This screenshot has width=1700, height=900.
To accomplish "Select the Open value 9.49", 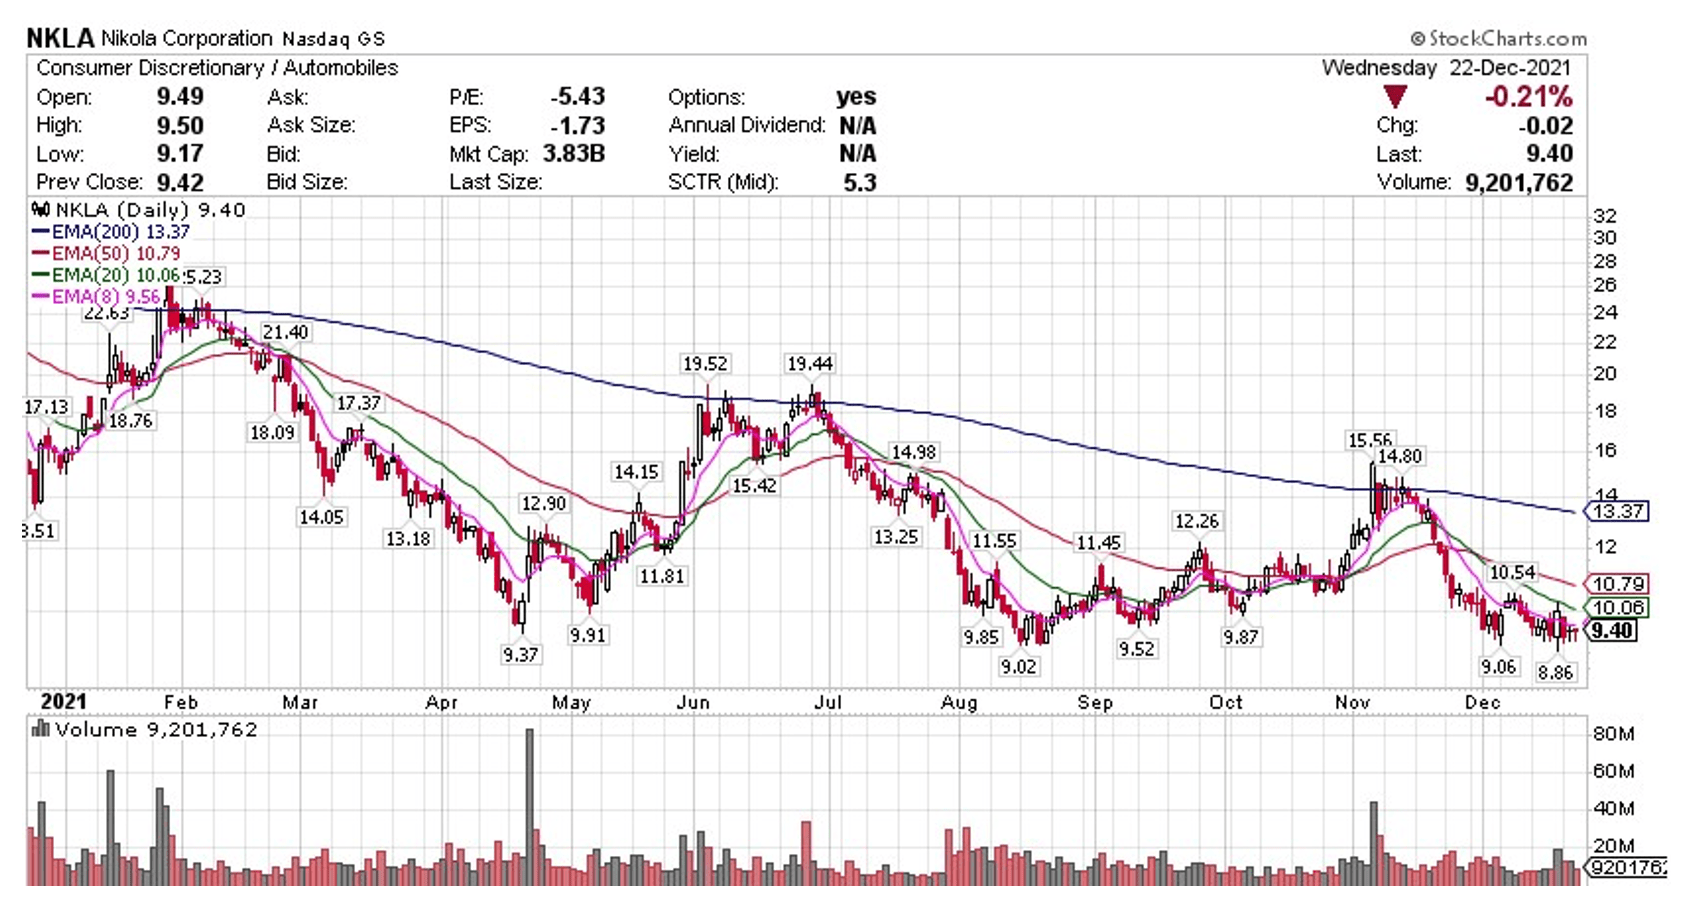I will click(x=180, y=97).
